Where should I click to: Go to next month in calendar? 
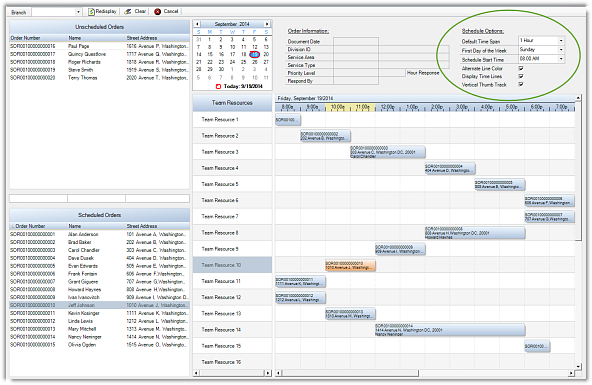tap(267, 24)
